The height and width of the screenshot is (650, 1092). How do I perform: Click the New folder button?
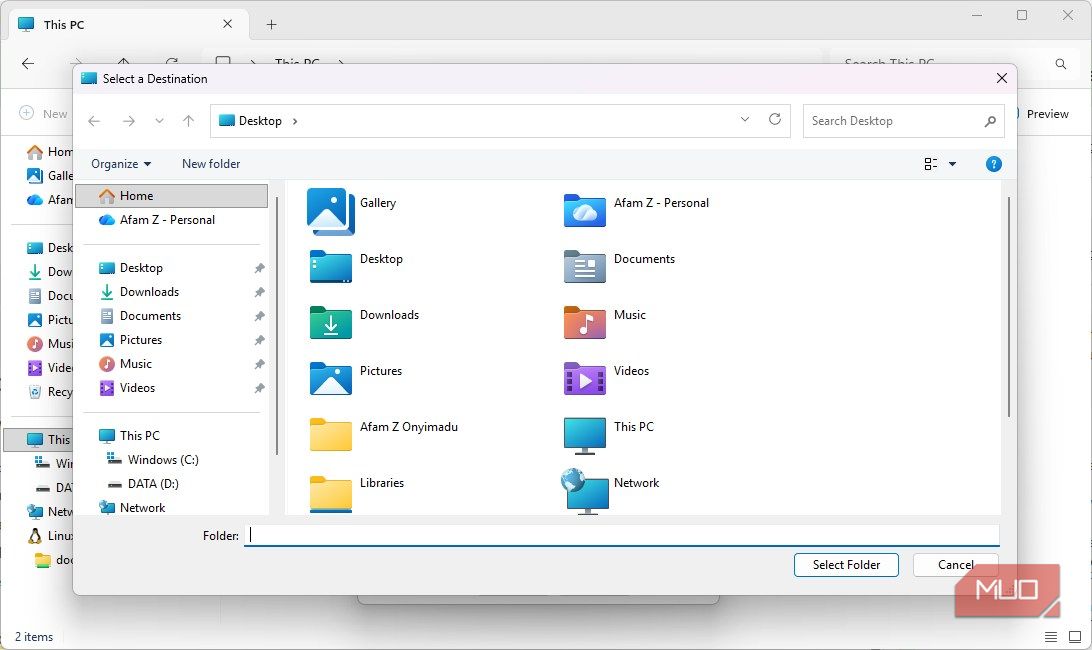click(211, 164)
